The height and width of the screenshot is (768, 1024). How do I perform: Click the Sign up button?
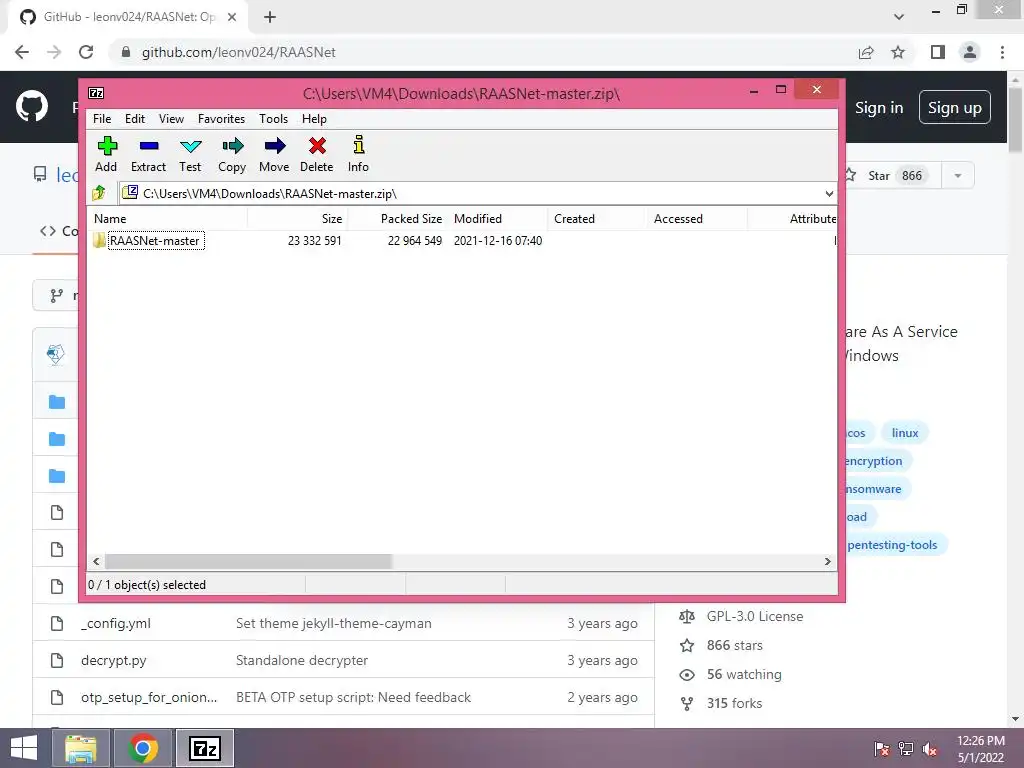(955, 108)
